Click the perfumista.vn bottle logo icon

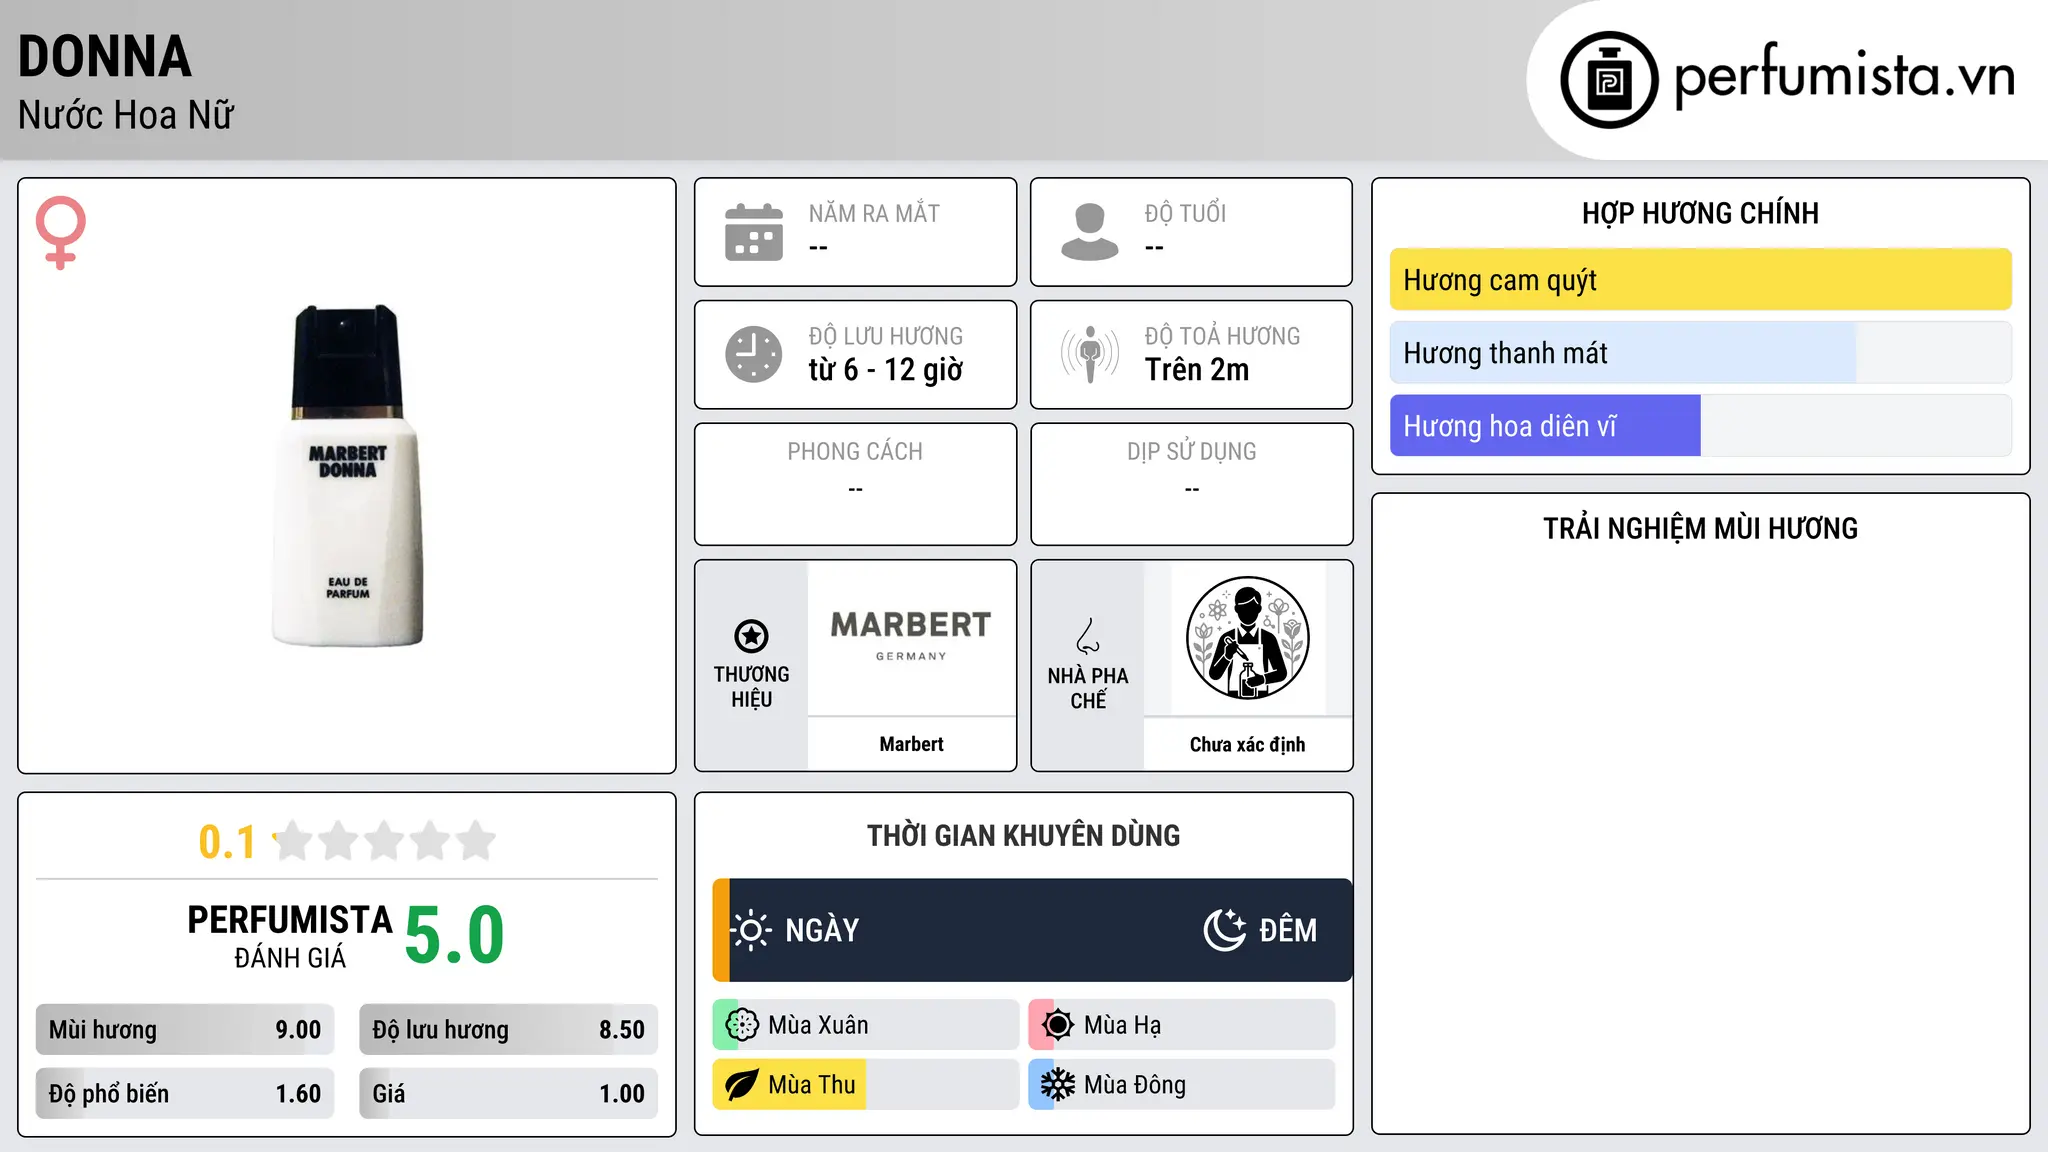coord(1609,80)
